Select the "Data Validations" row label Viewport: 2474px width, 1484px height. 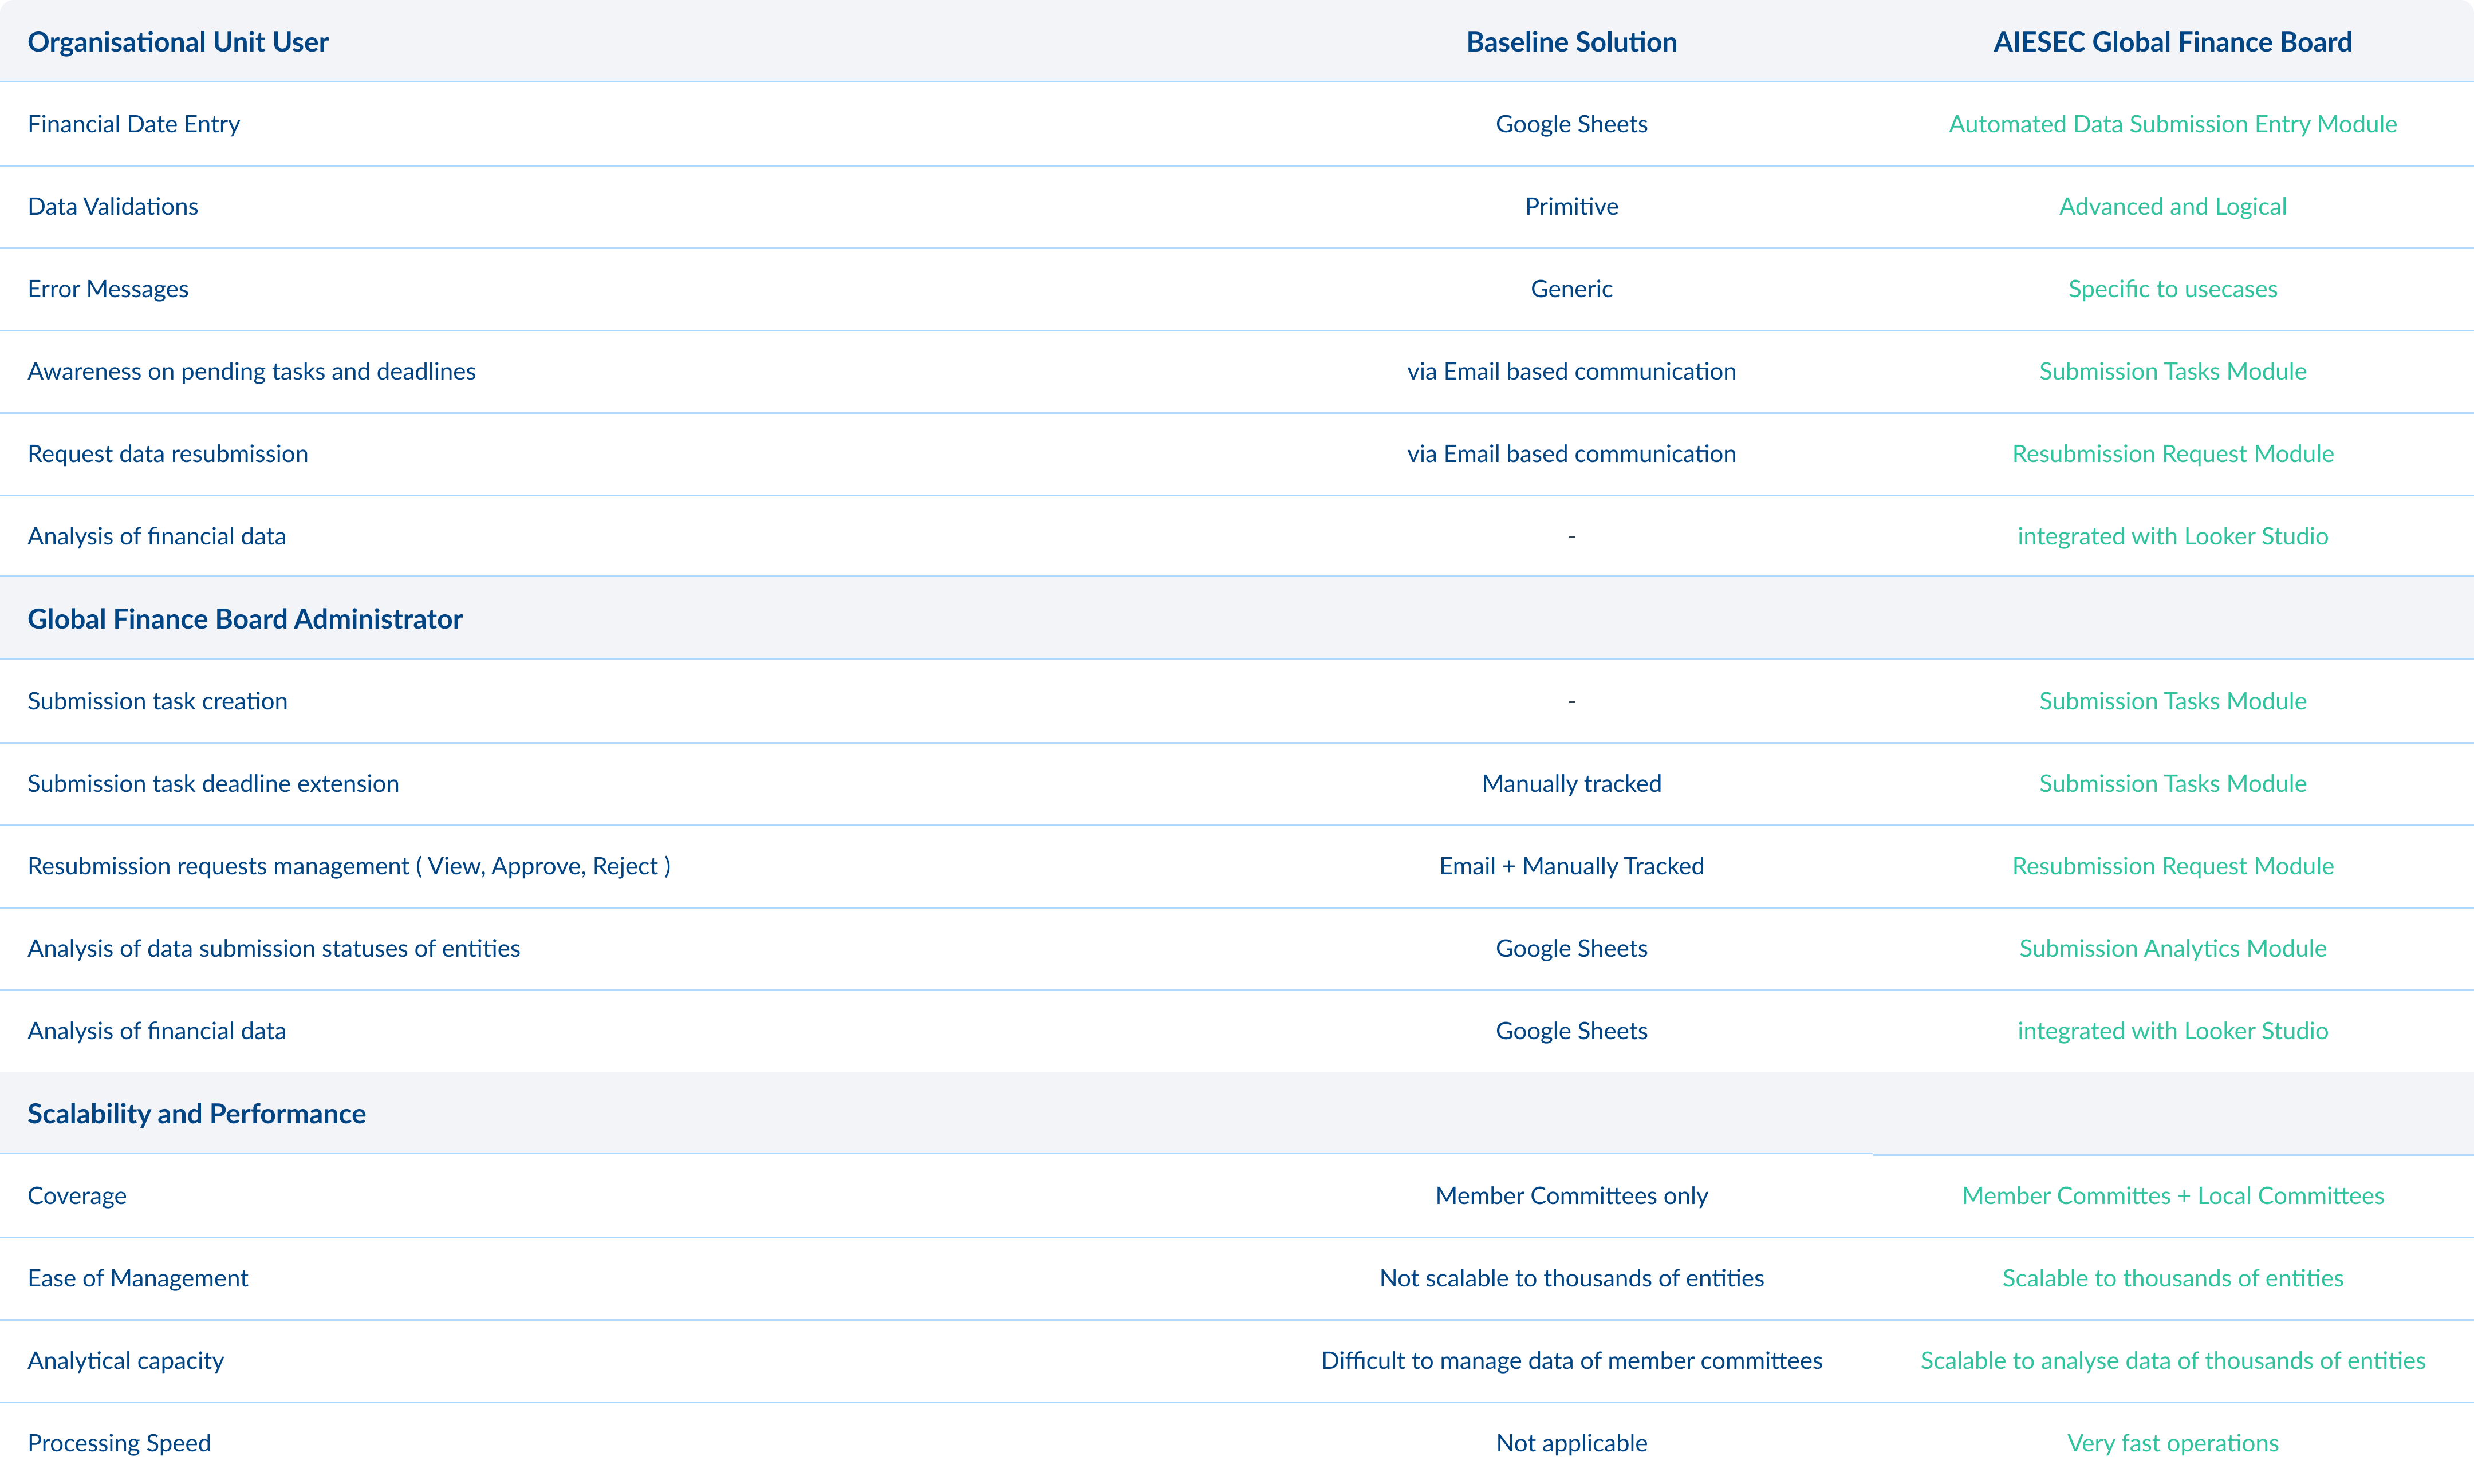pyautogui.click(x=113, y=206)
